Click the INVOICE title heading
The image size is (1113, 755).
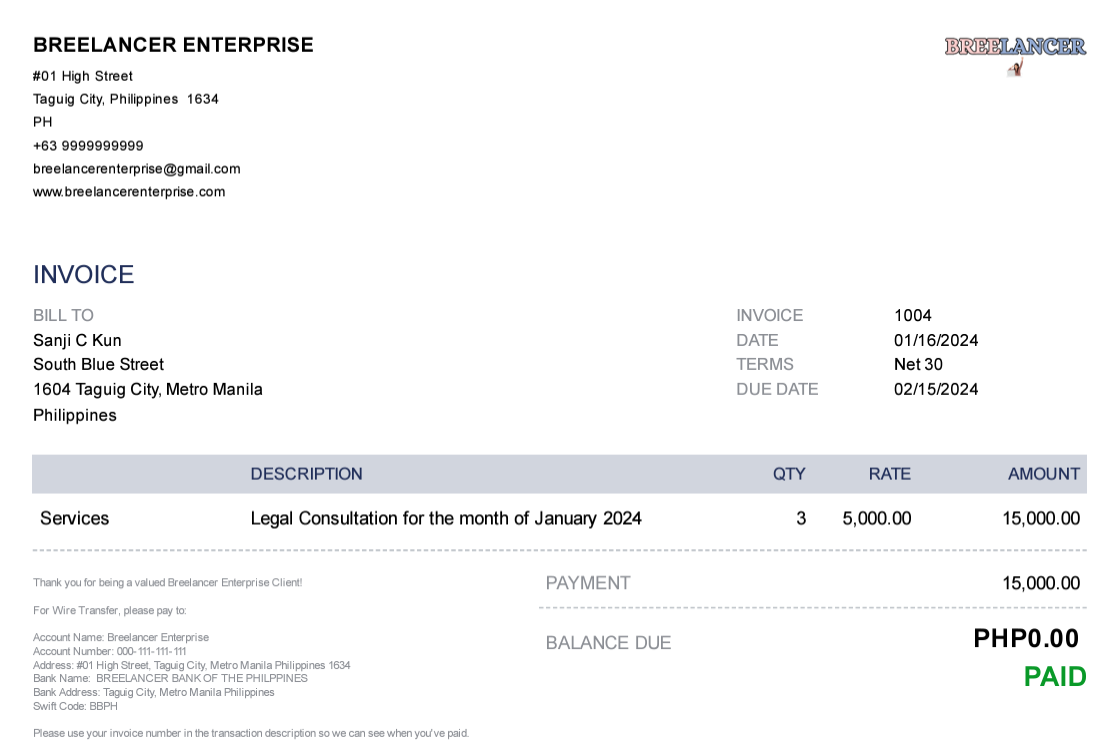pos(83,275)
